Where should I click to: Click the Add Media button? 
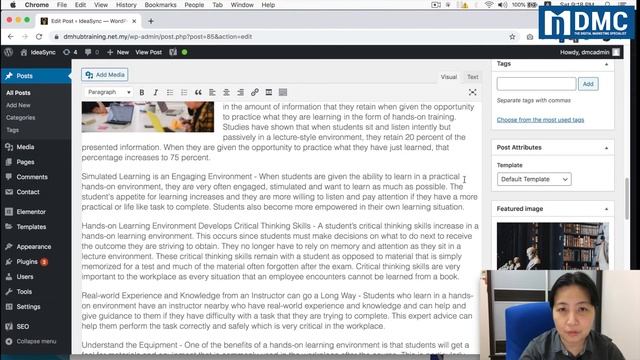click(x=105, y=75)
